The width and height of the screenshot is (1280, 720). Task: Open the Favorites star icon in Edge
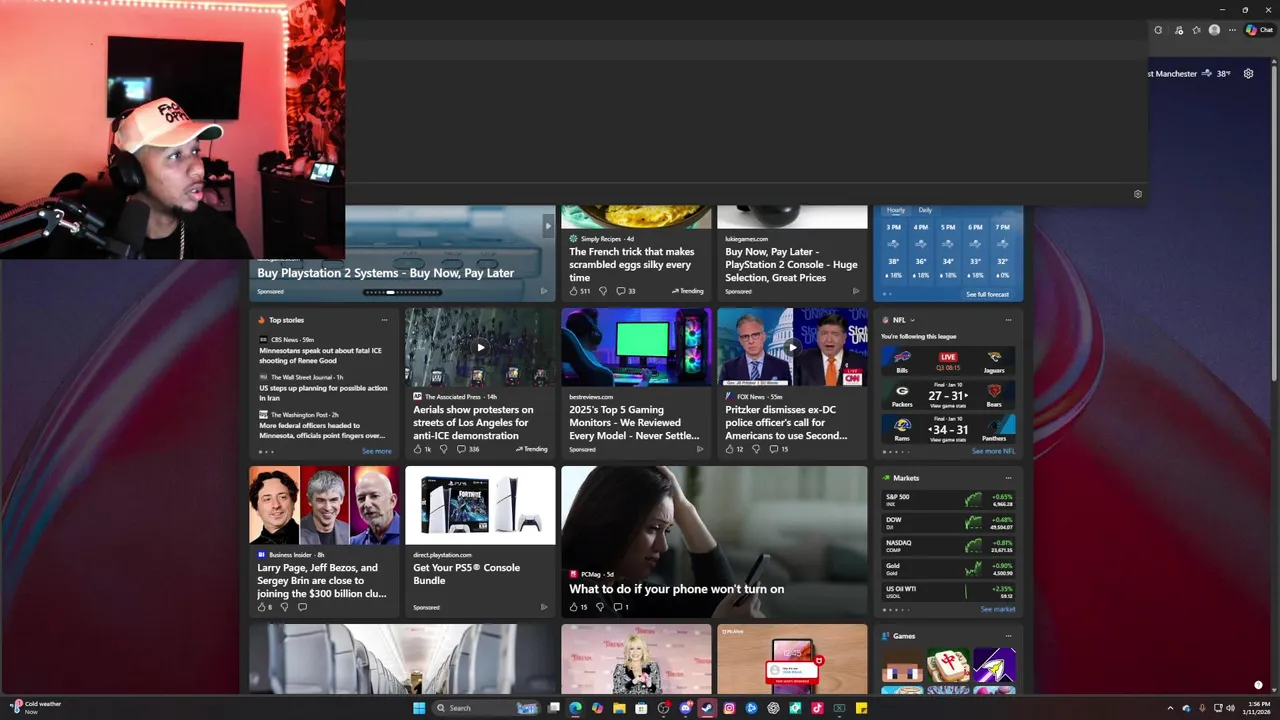click(x=1196, y=30)
